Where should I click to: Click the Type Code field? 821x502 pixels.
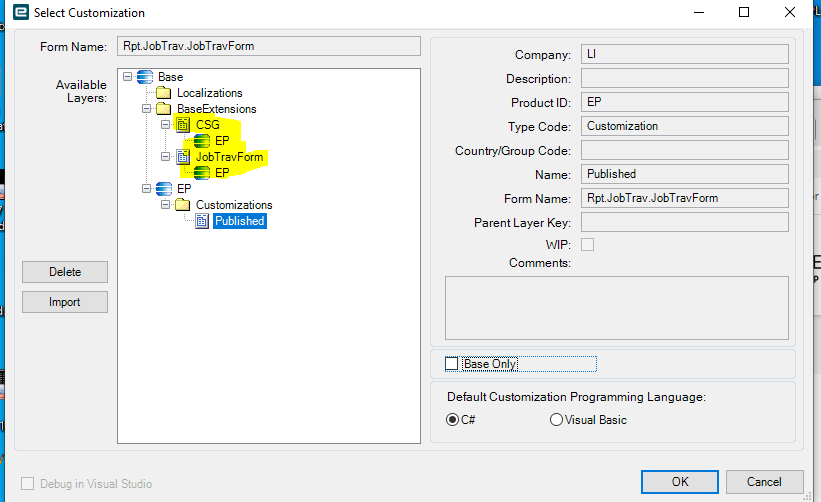684,126
